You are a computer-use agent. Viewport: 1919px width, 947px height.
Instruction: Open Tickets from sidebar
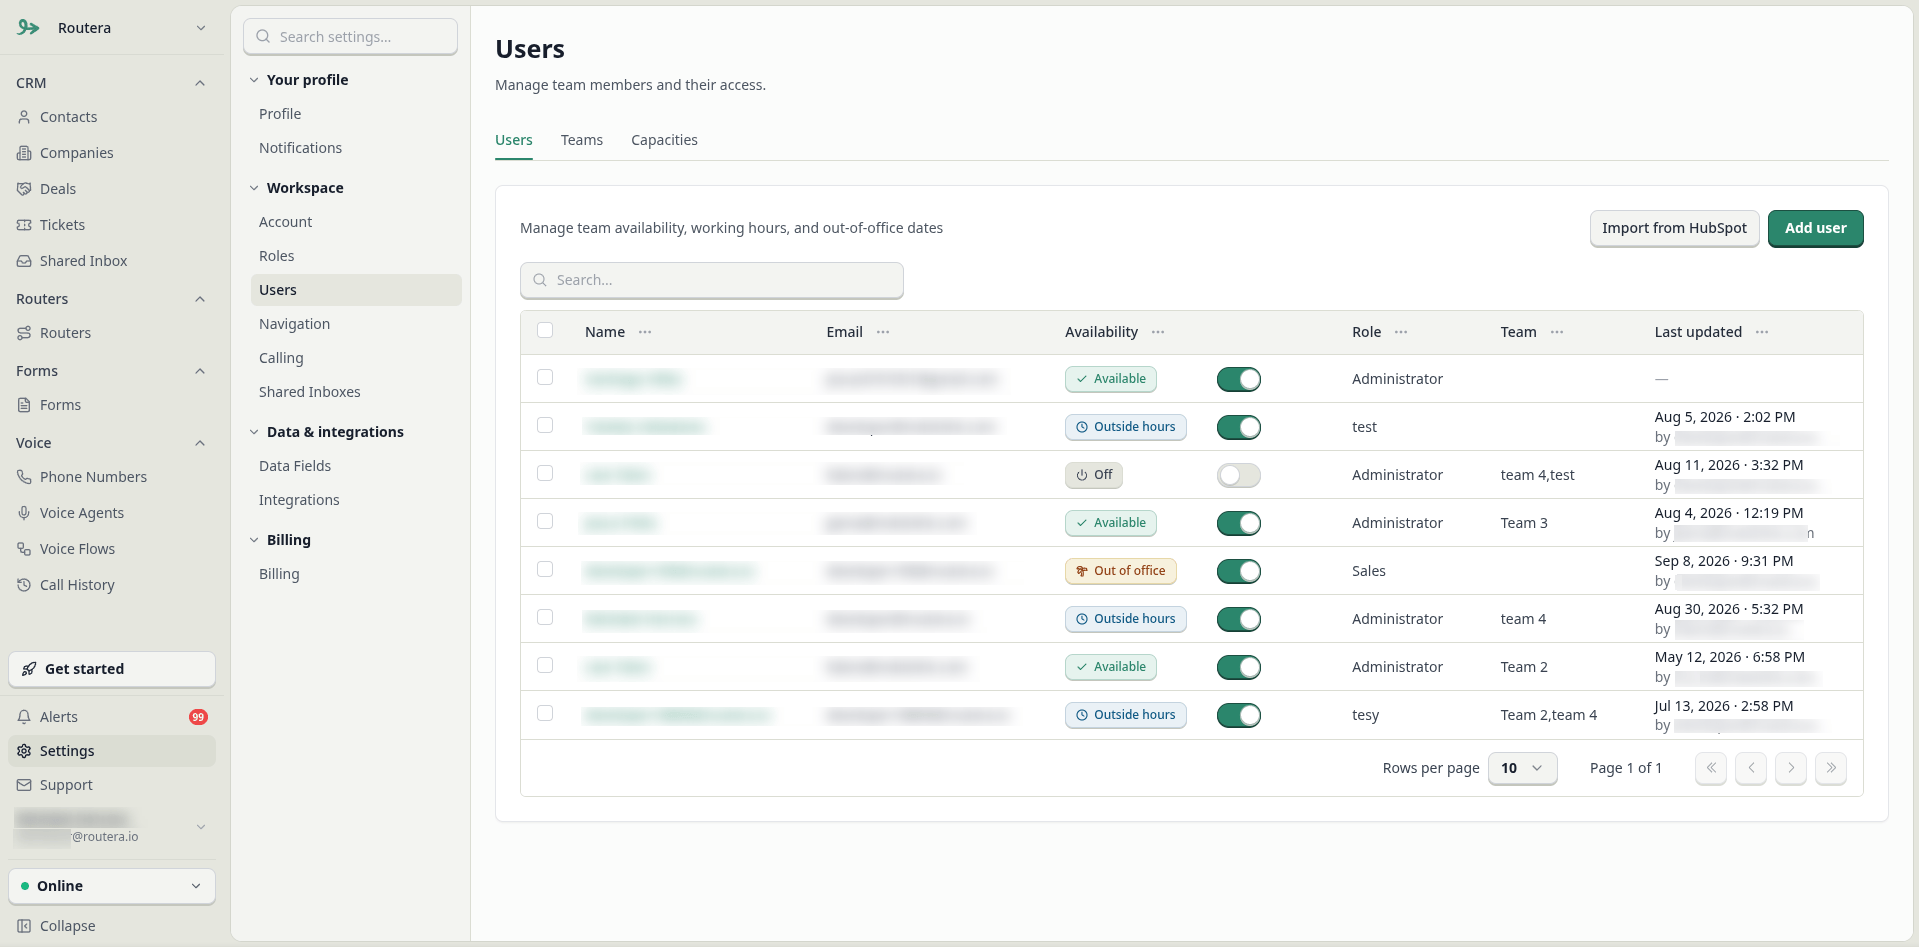62,225
